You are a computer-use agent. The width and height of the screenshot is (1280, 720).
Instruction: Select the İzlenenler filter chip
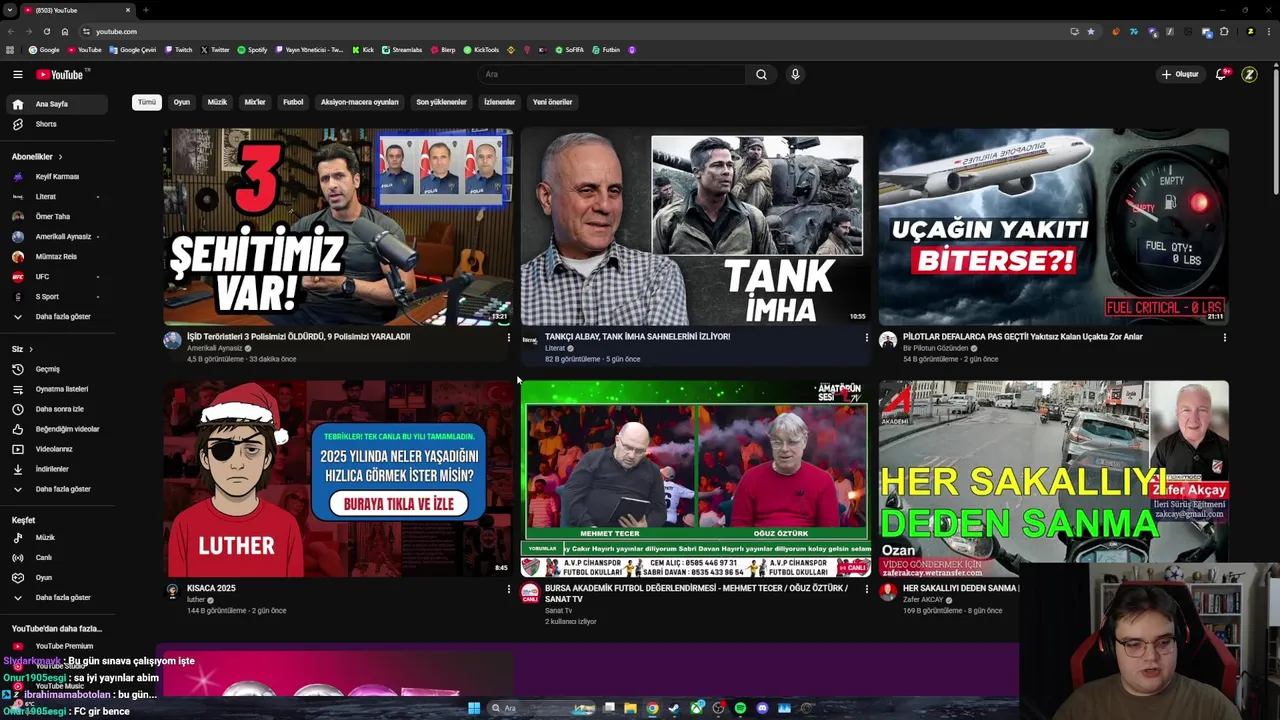pos(499,102)
